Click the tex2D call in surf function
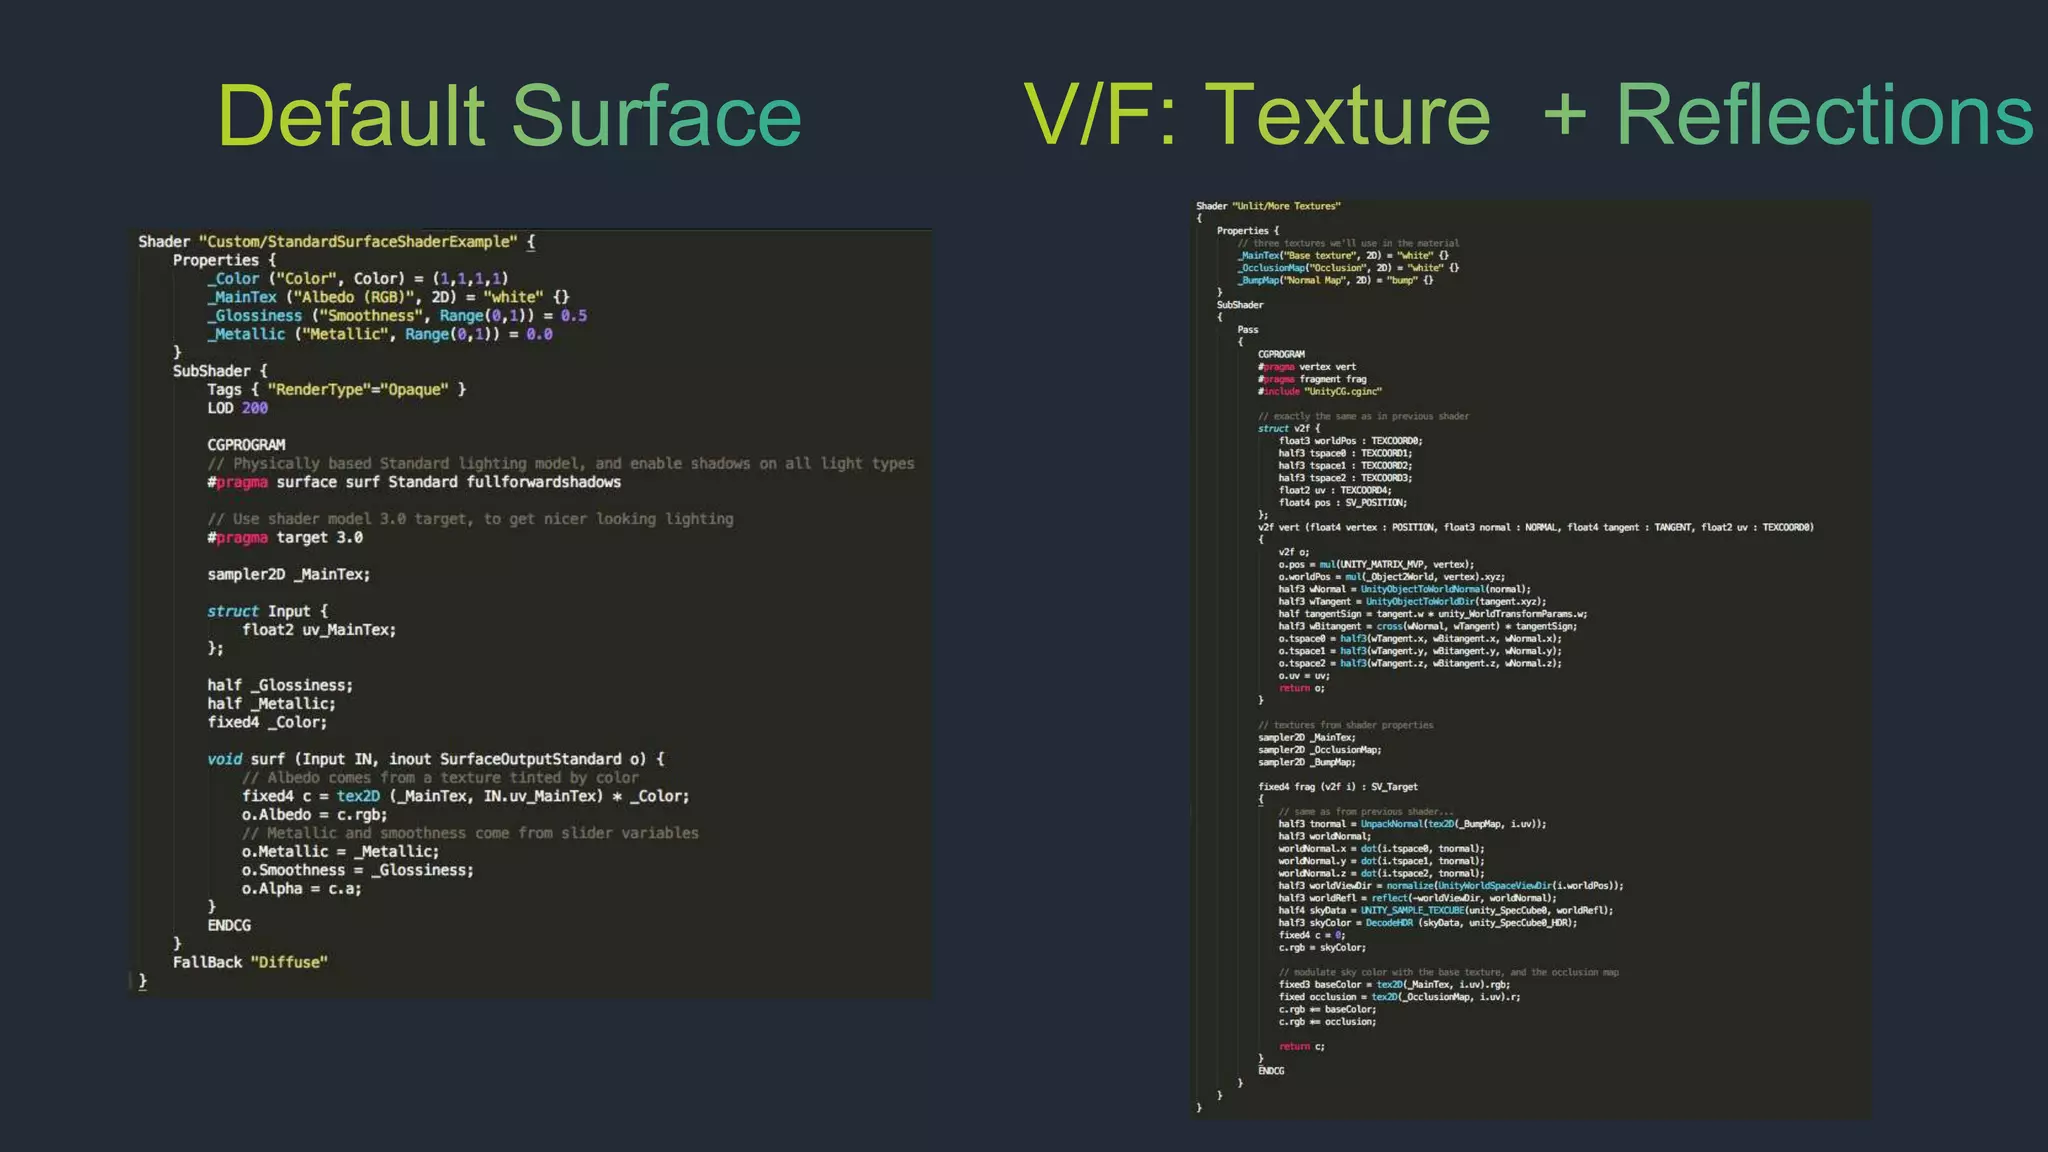This screenshot has height=1152, width=2048. coord(358,797)
